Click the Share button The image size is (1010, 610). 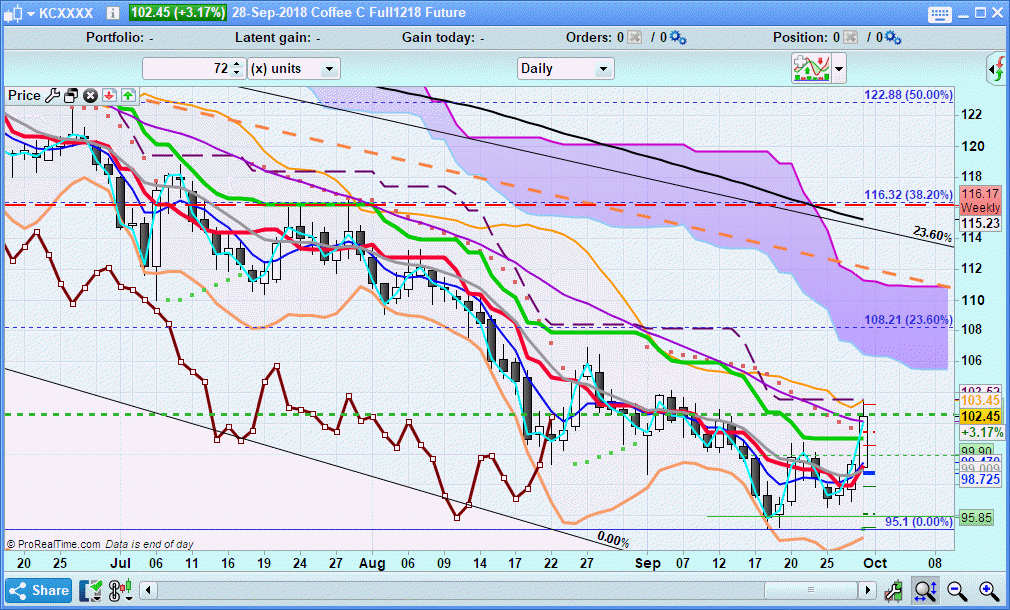[x=39, y=590]
